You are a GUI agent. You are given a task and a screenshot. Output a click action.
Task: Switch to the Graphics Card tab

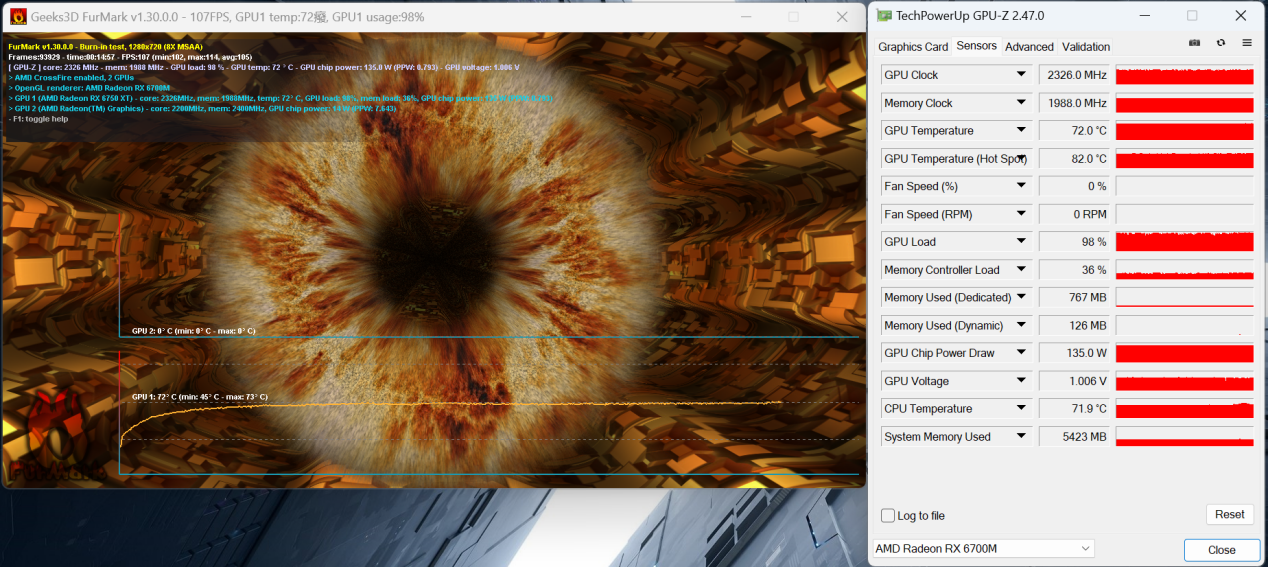pos(913,47)
